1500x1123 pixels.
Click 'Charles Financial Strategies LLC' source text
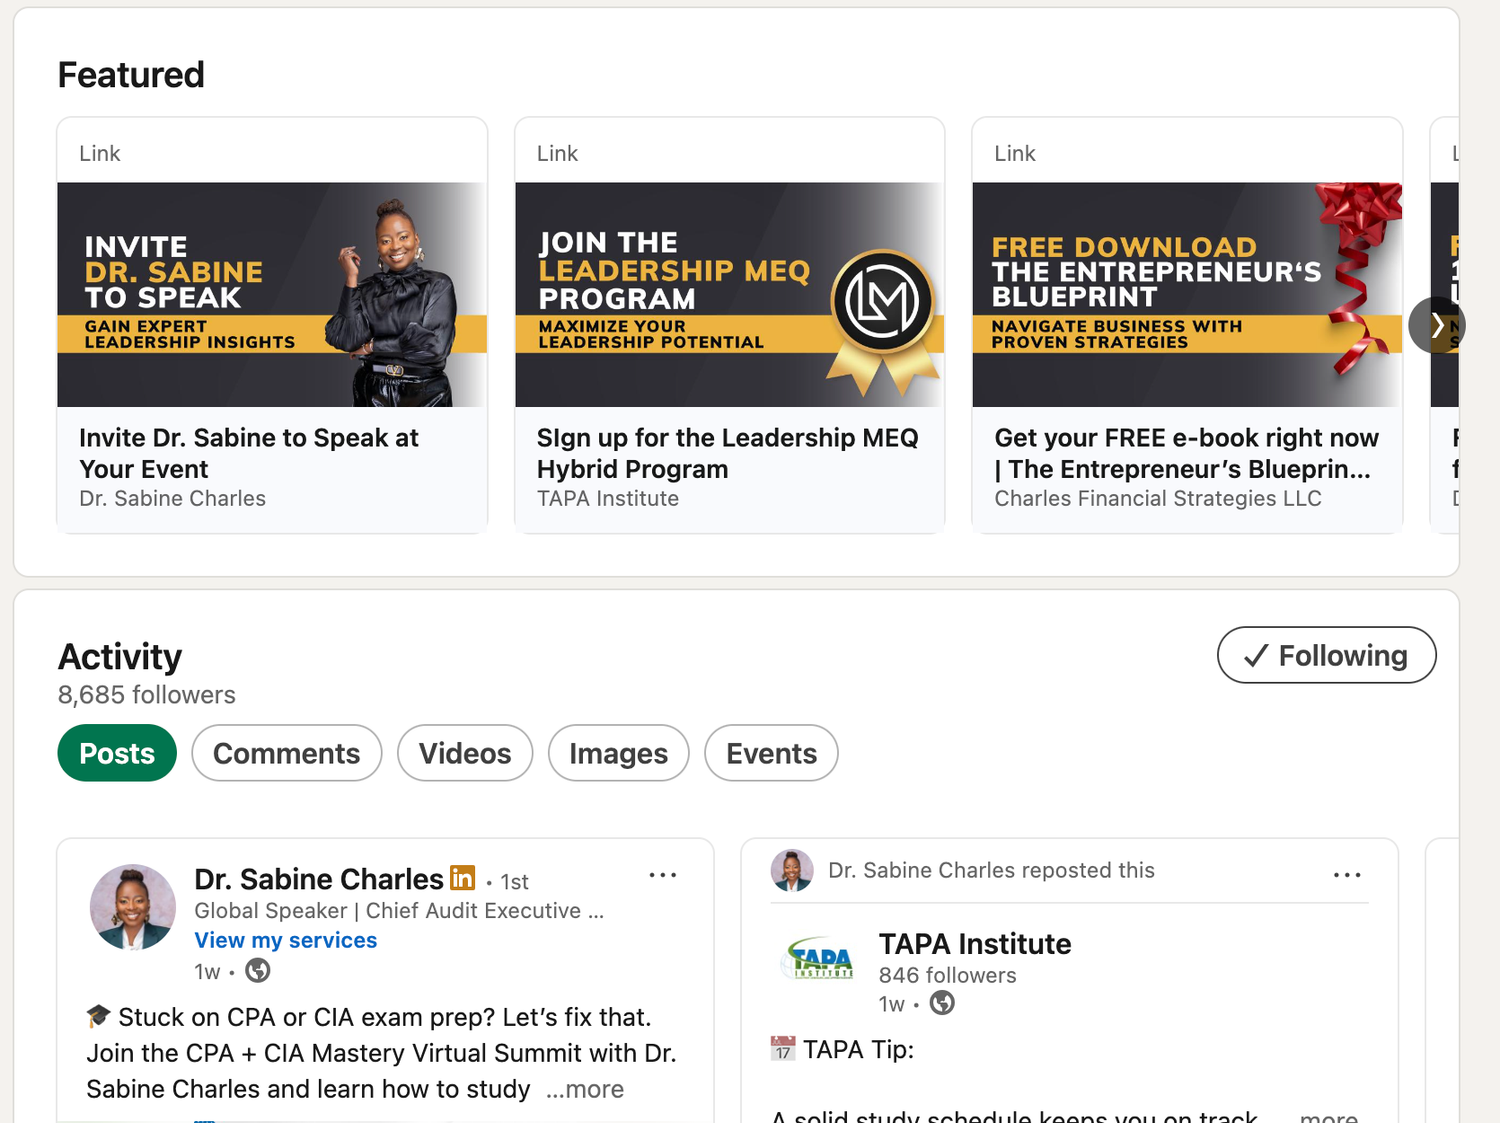(x=1158, y=498)
